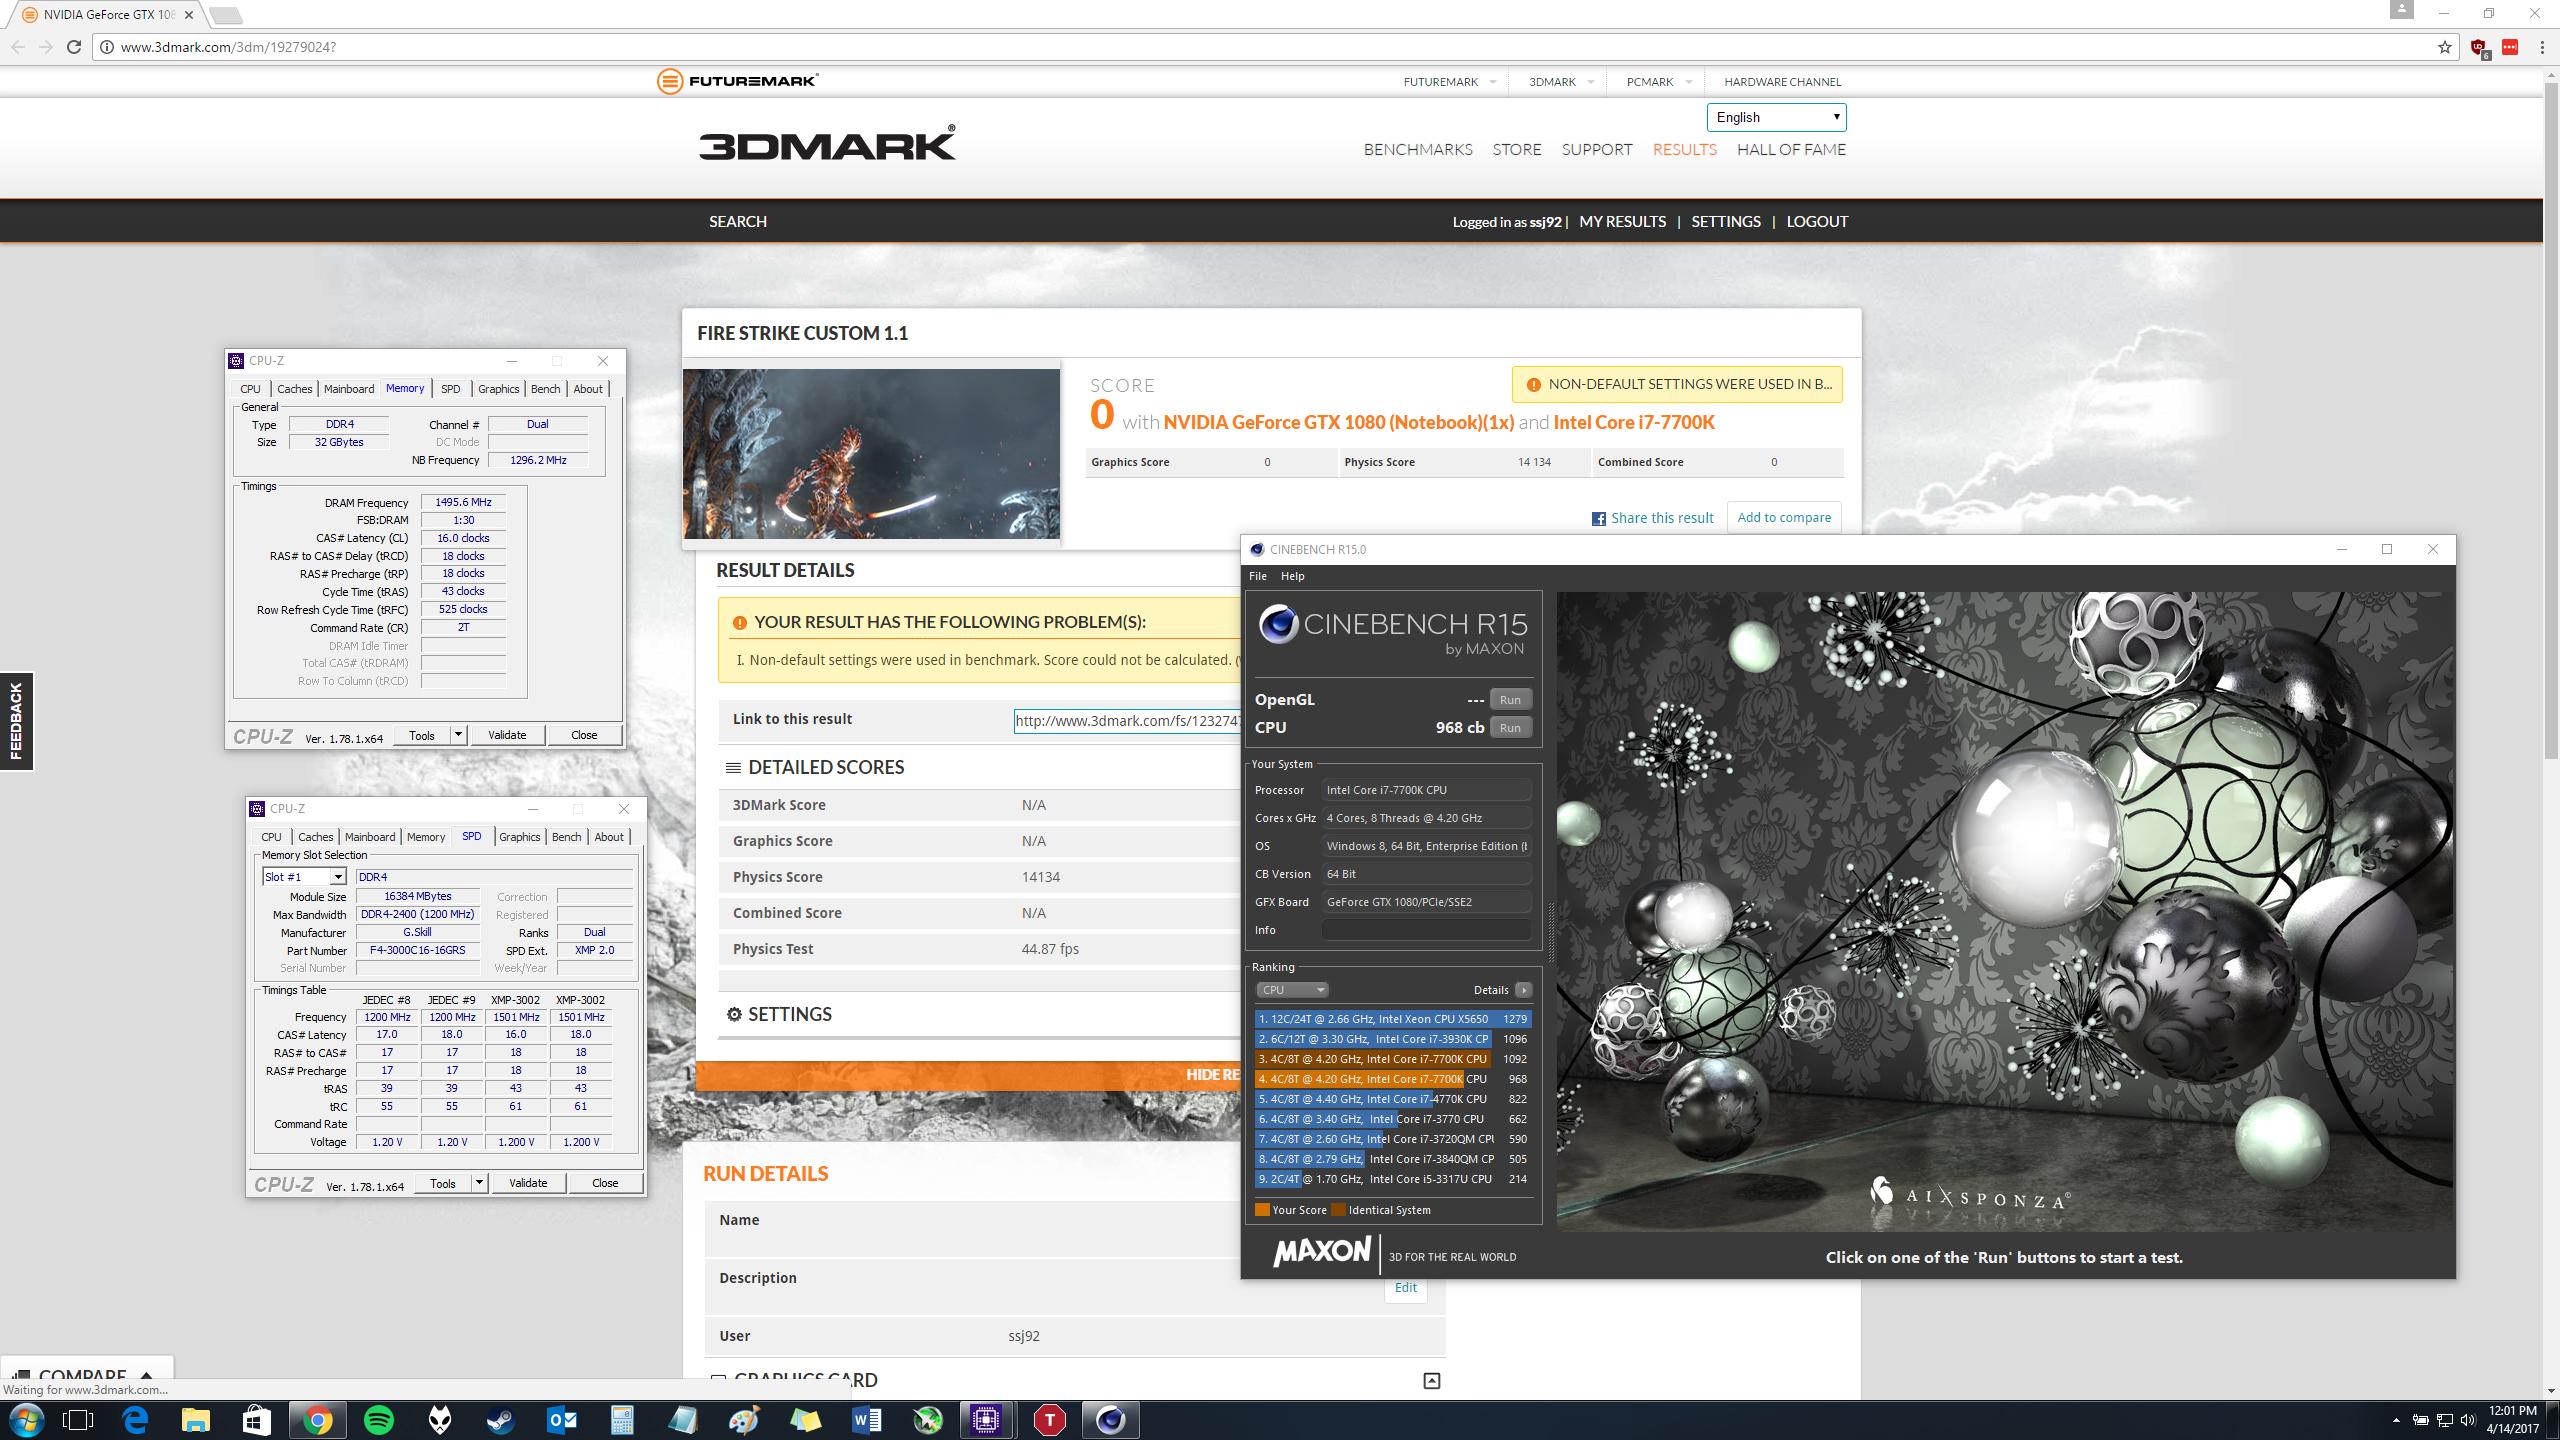Click Cinebench Ranking Details arrow icon

pos(1523,990)
